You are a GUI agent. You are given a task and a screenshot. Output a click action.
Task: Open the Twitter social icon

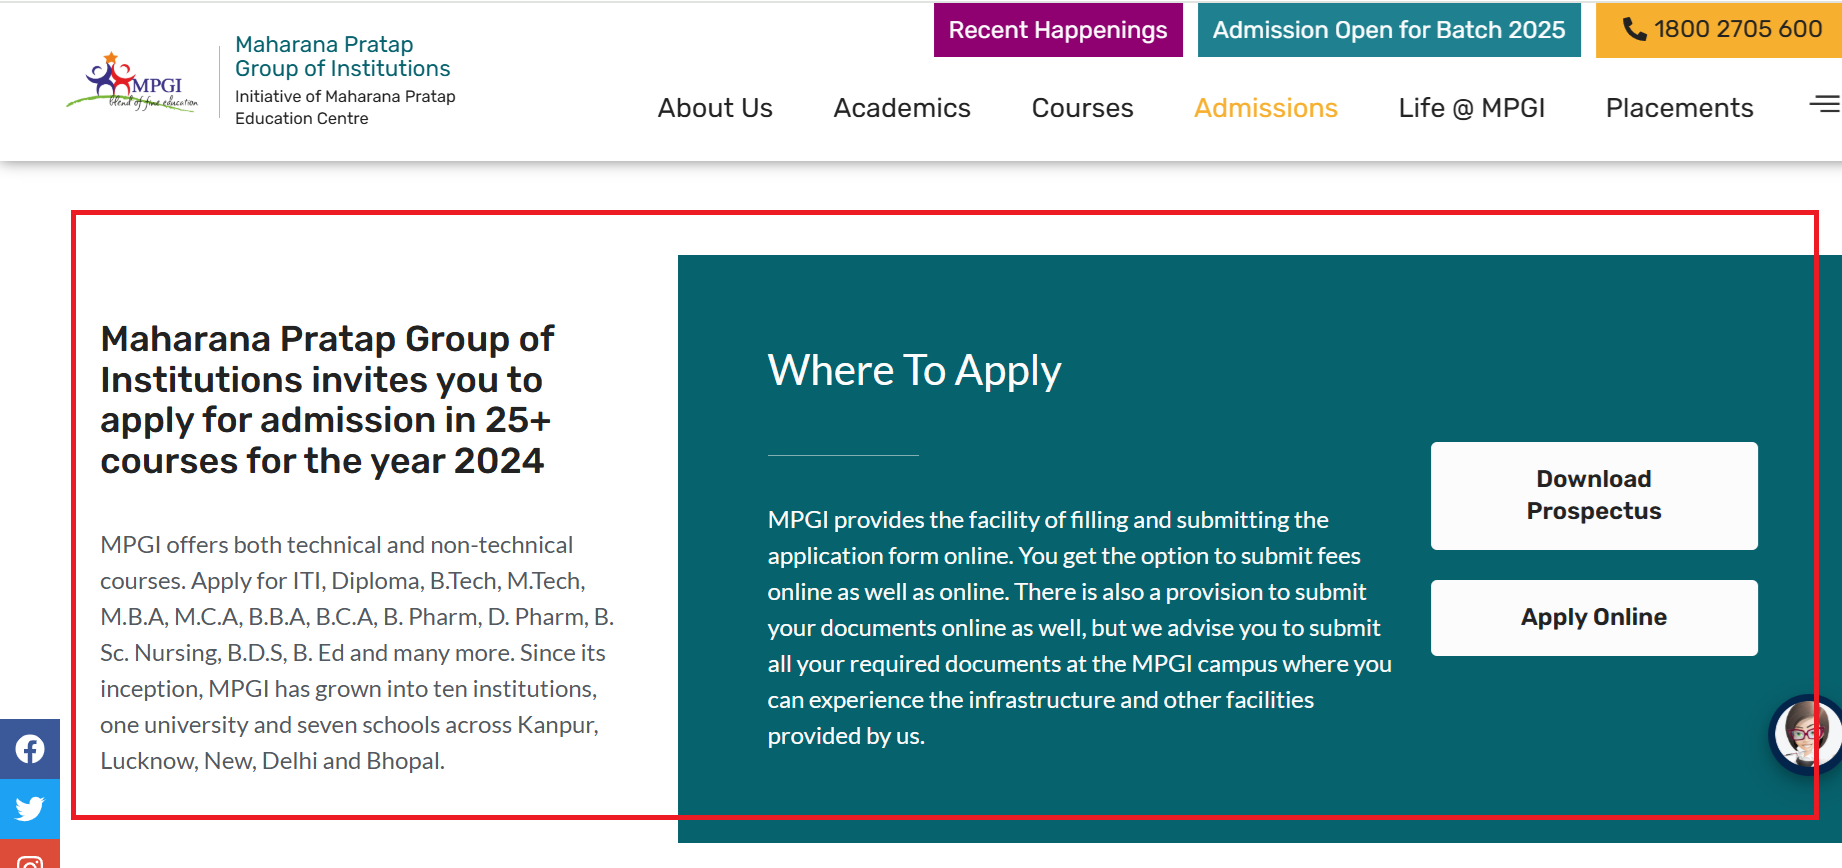click(x=30, y=808)
